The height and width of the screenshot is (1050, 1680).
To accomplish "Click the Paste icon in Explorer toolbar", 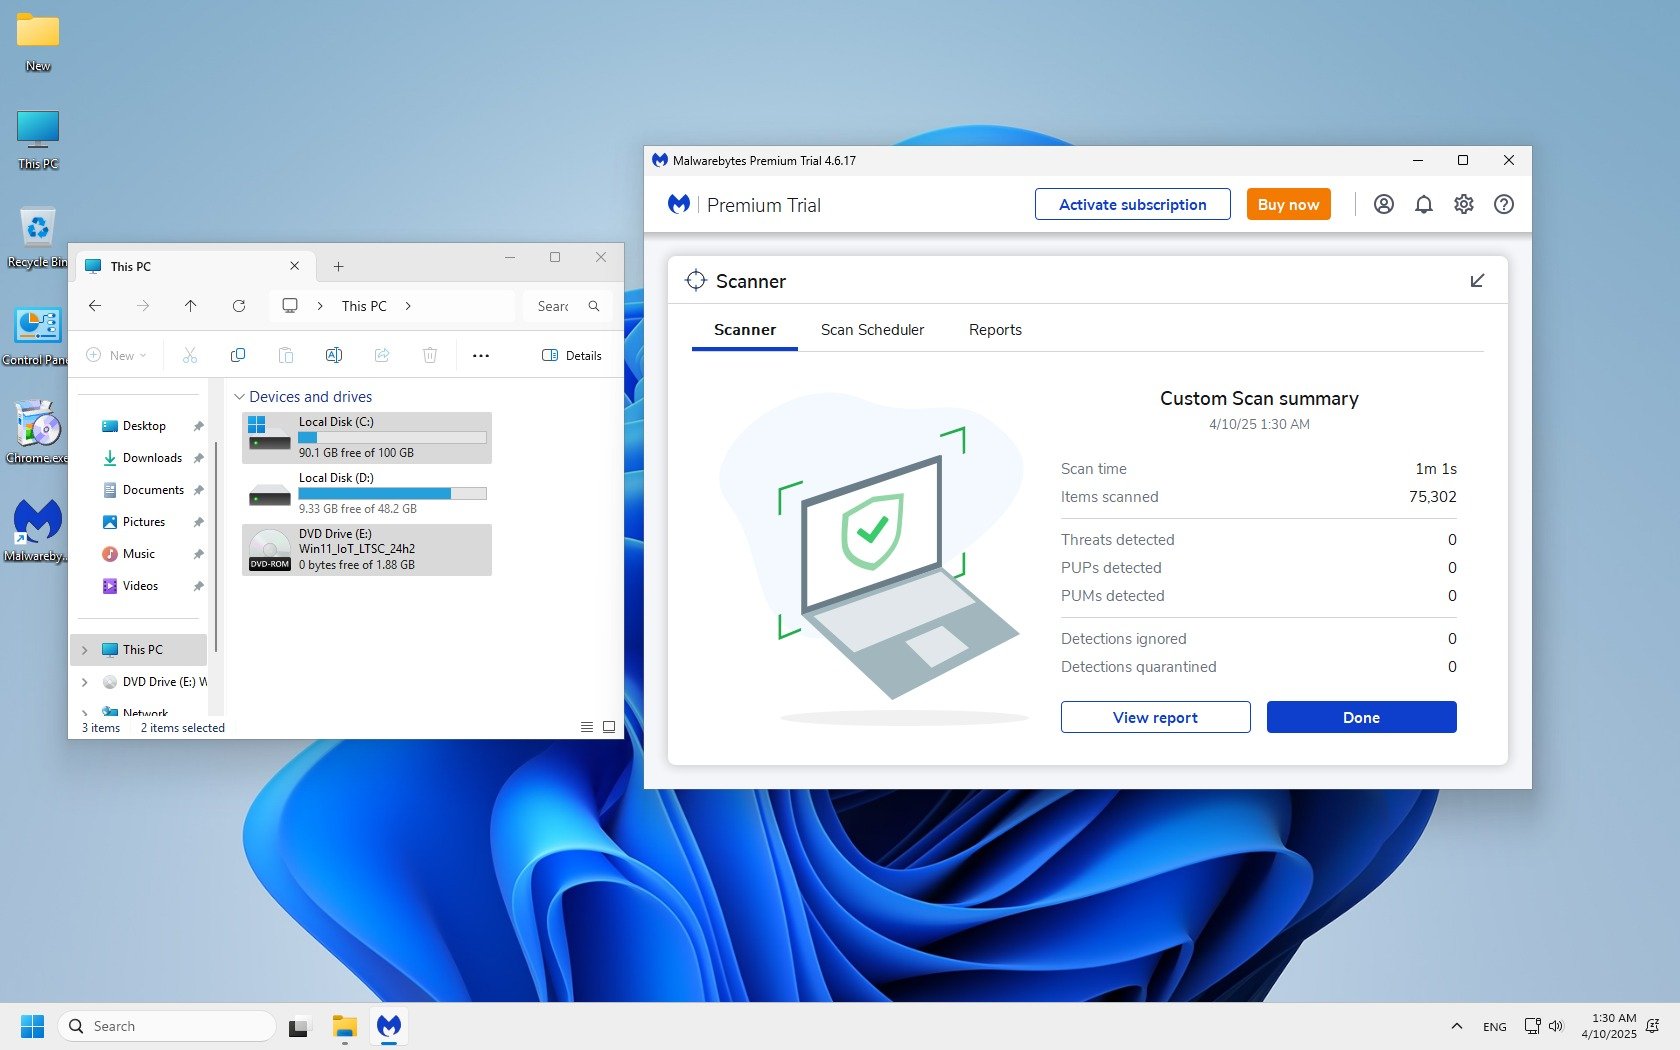I will [x=286, y=355].
